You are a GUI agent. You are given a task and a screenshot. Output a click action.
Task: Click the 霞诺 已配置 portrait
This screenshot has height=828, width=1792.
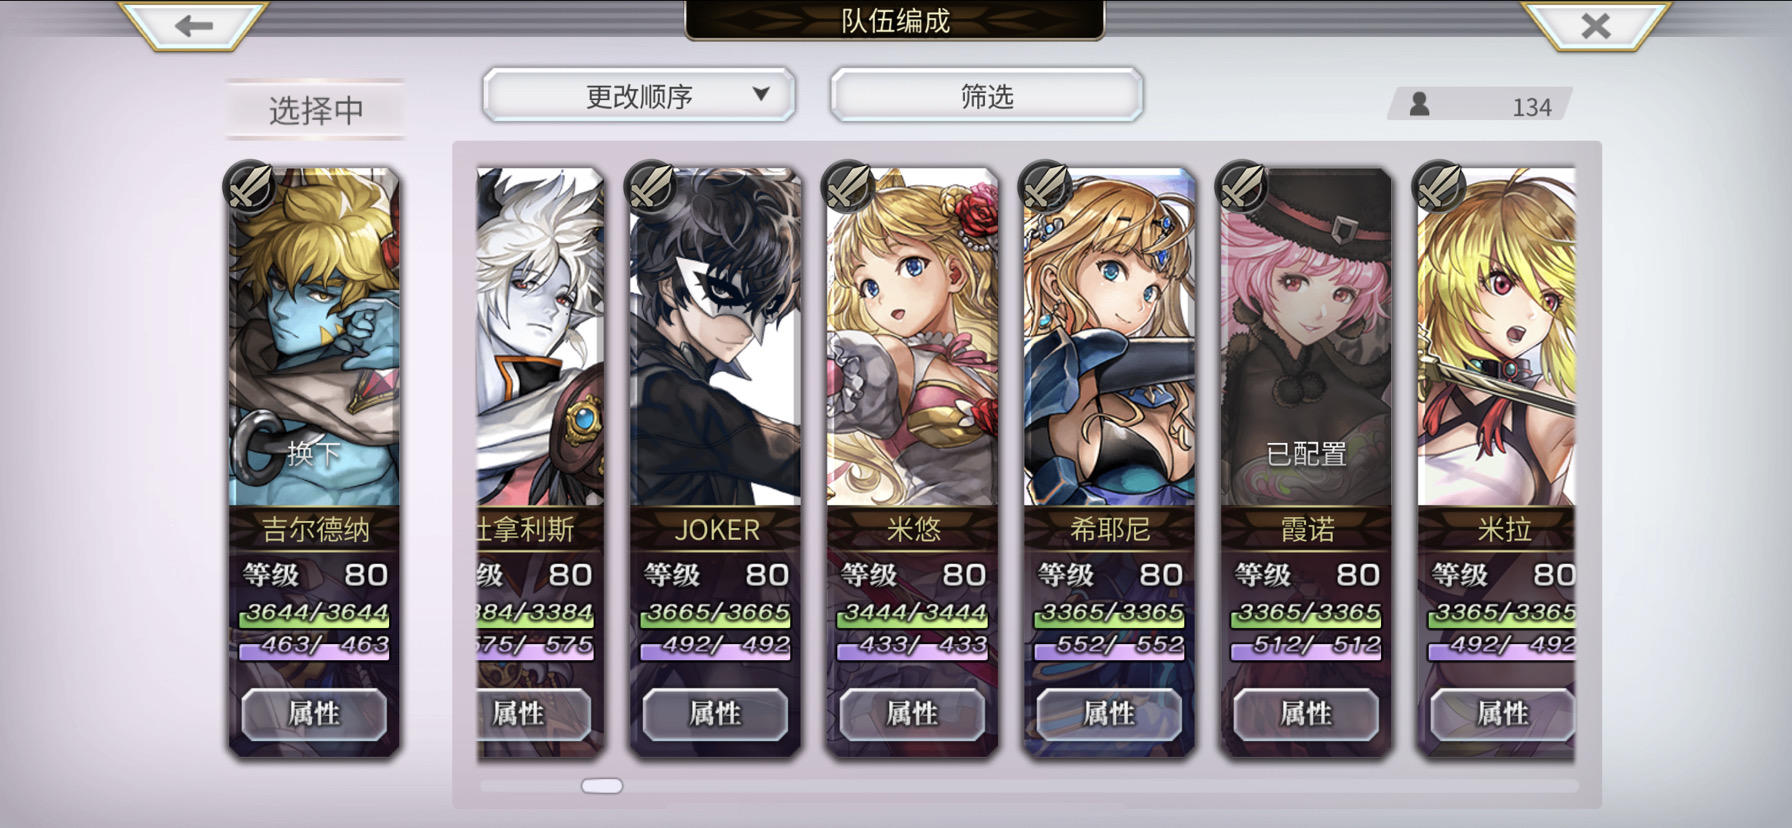(1306, 338)
